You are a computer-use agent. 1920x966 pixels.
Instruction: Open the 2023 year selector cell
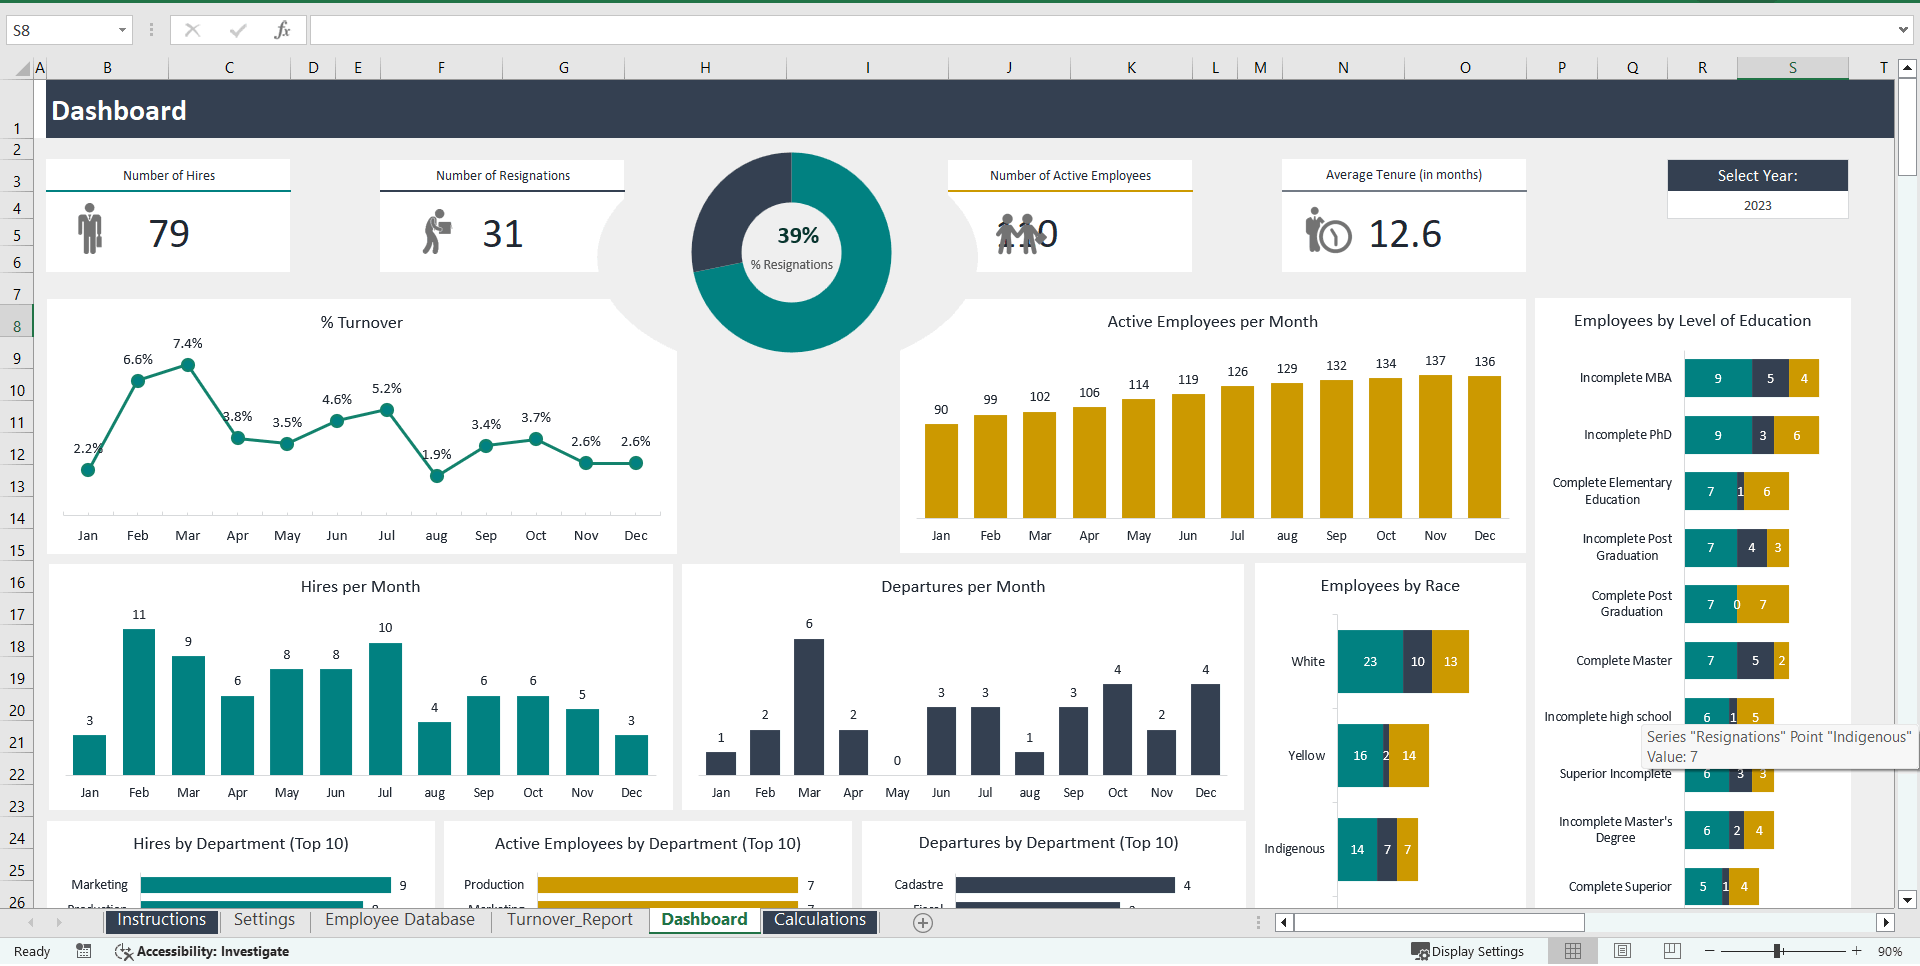coord(1757,205)
